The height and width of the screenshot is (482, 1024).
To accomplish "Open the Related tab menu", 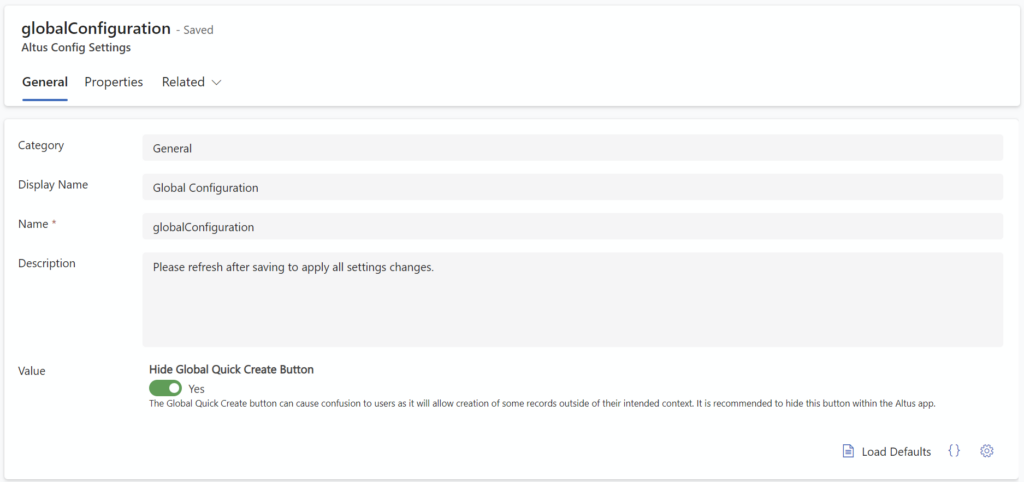I will pos(191,82).
